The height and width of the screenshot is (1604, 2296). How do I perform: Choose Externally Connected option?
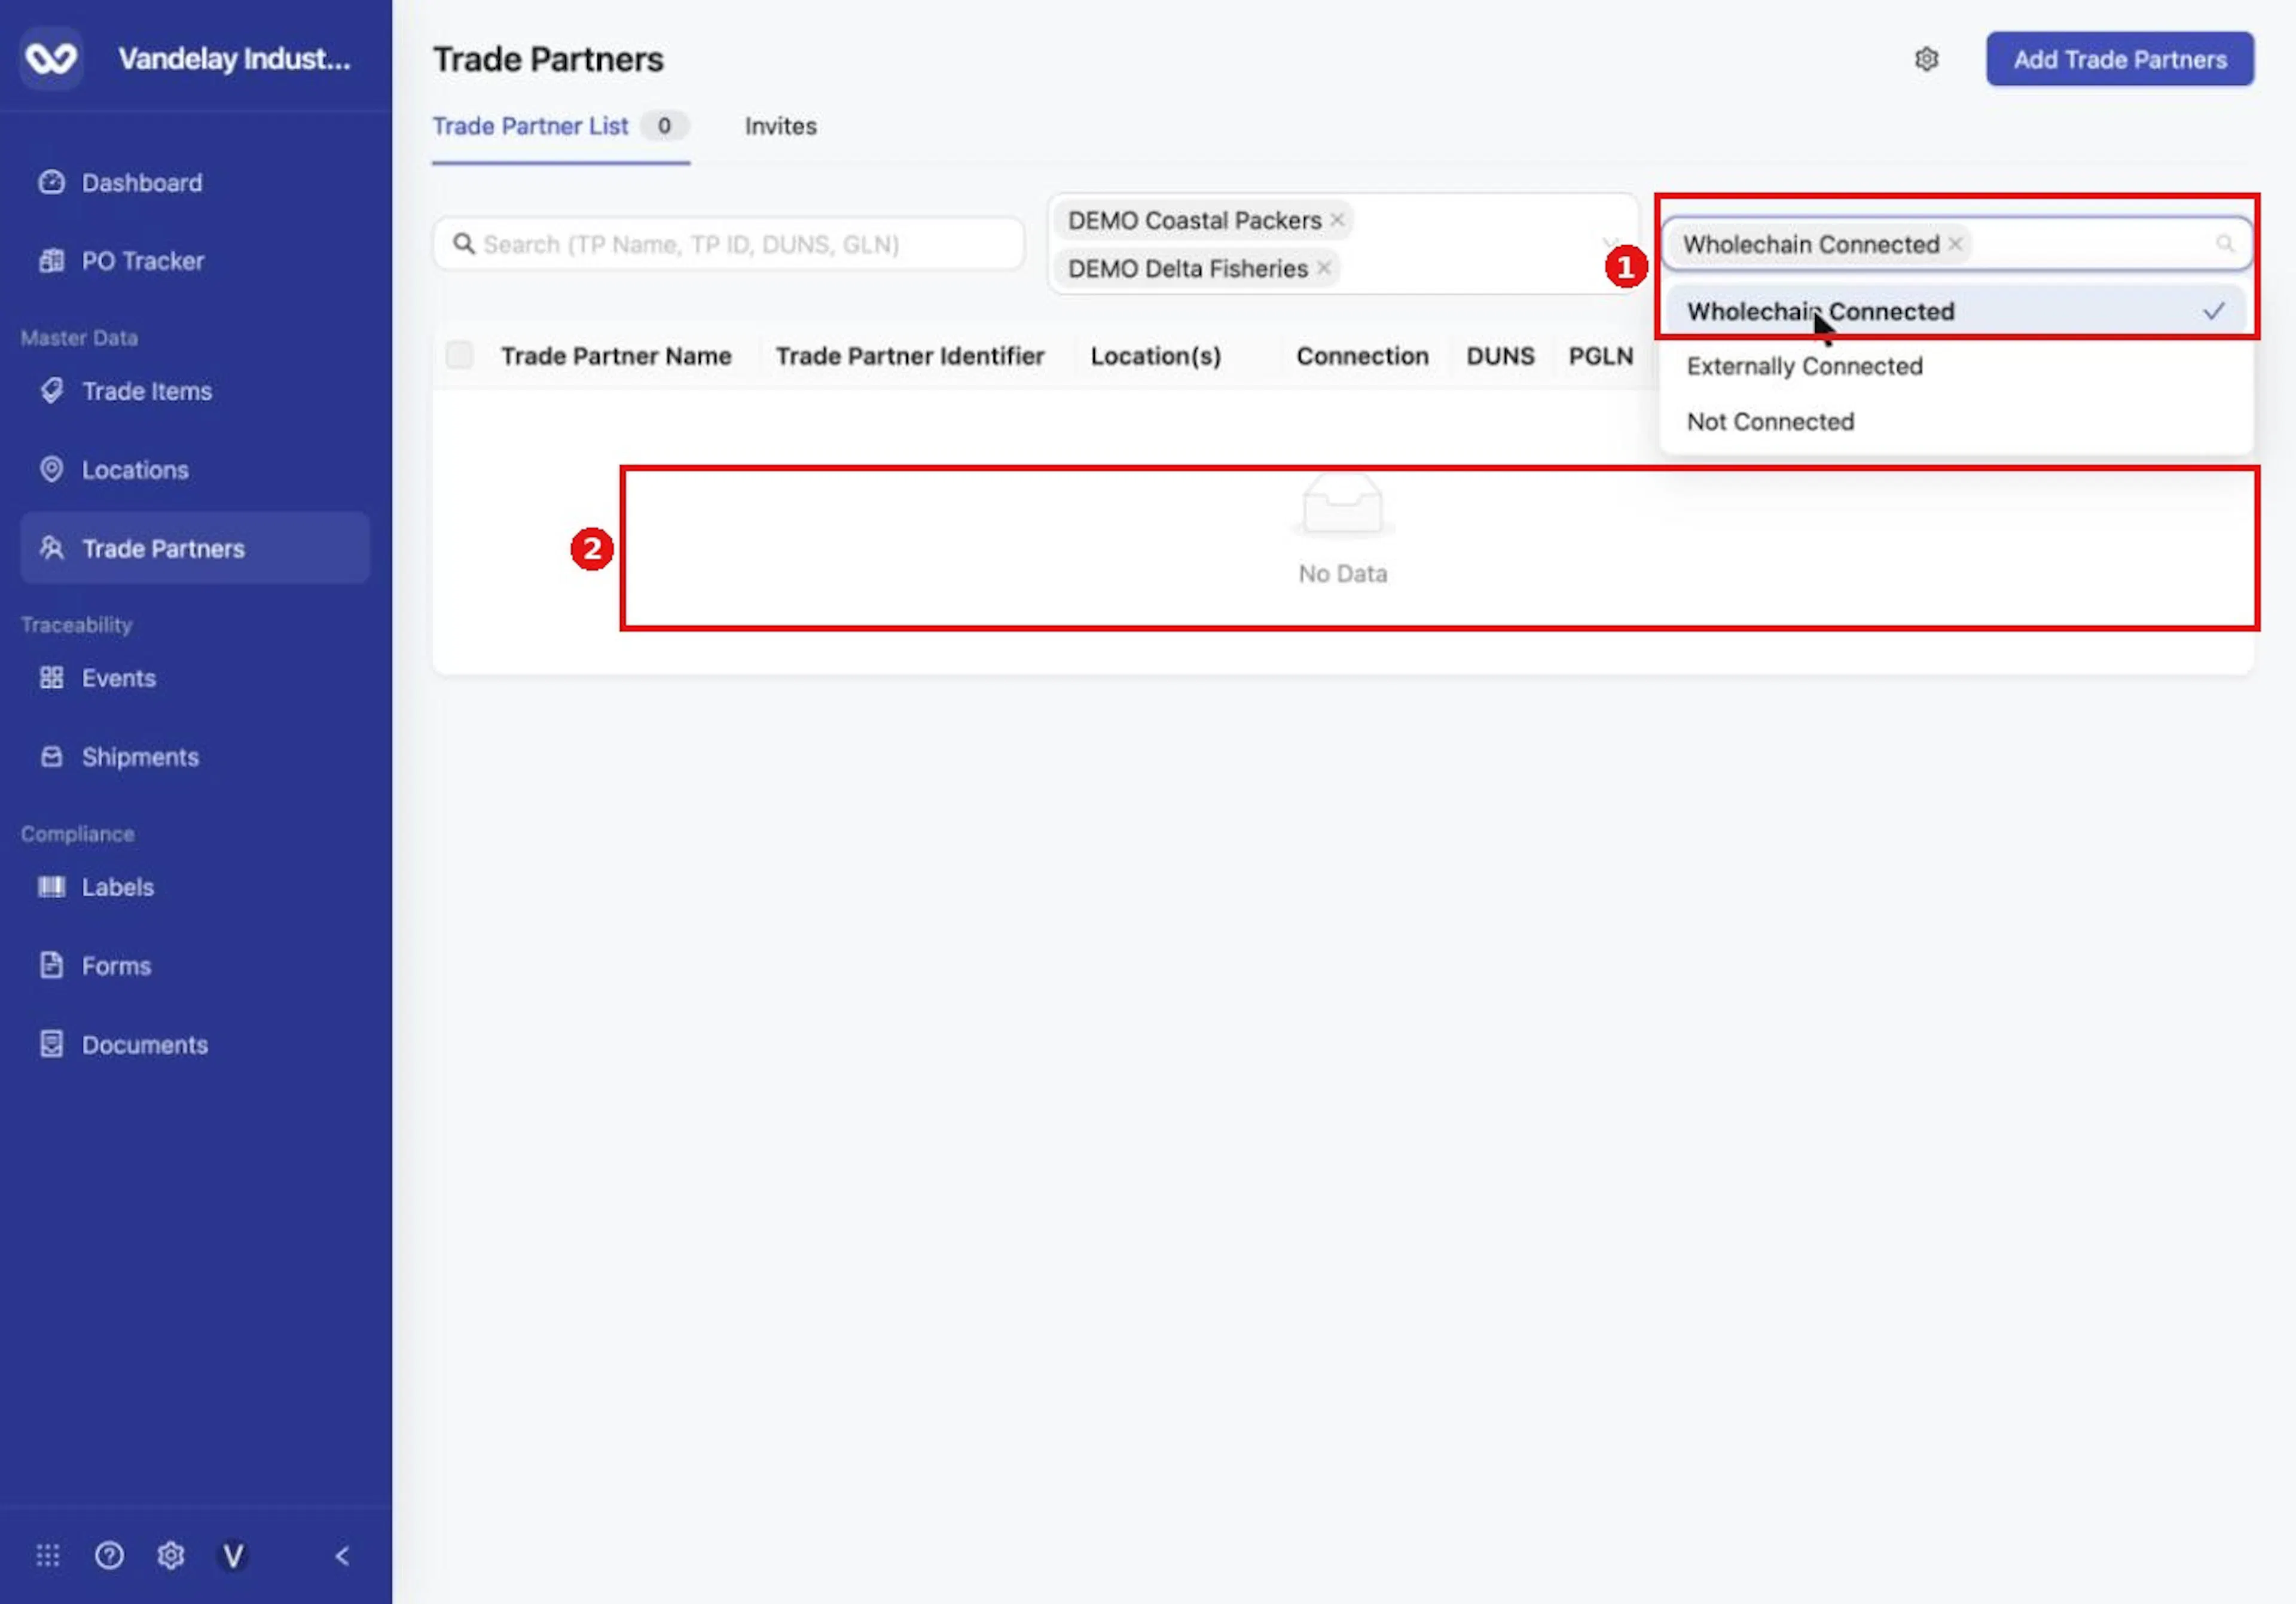(1956, 366)
